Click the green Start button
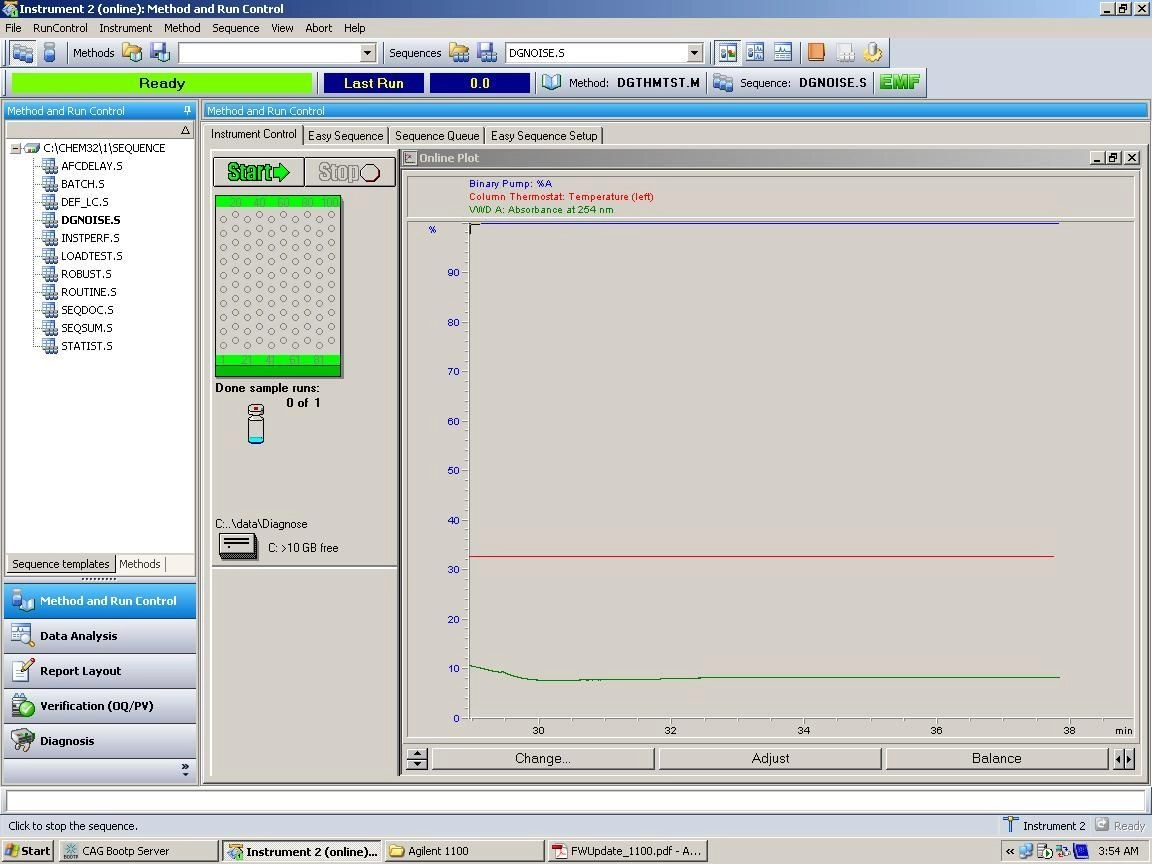The width and height of the screenshot is (1152, 864). coord(259,172)
